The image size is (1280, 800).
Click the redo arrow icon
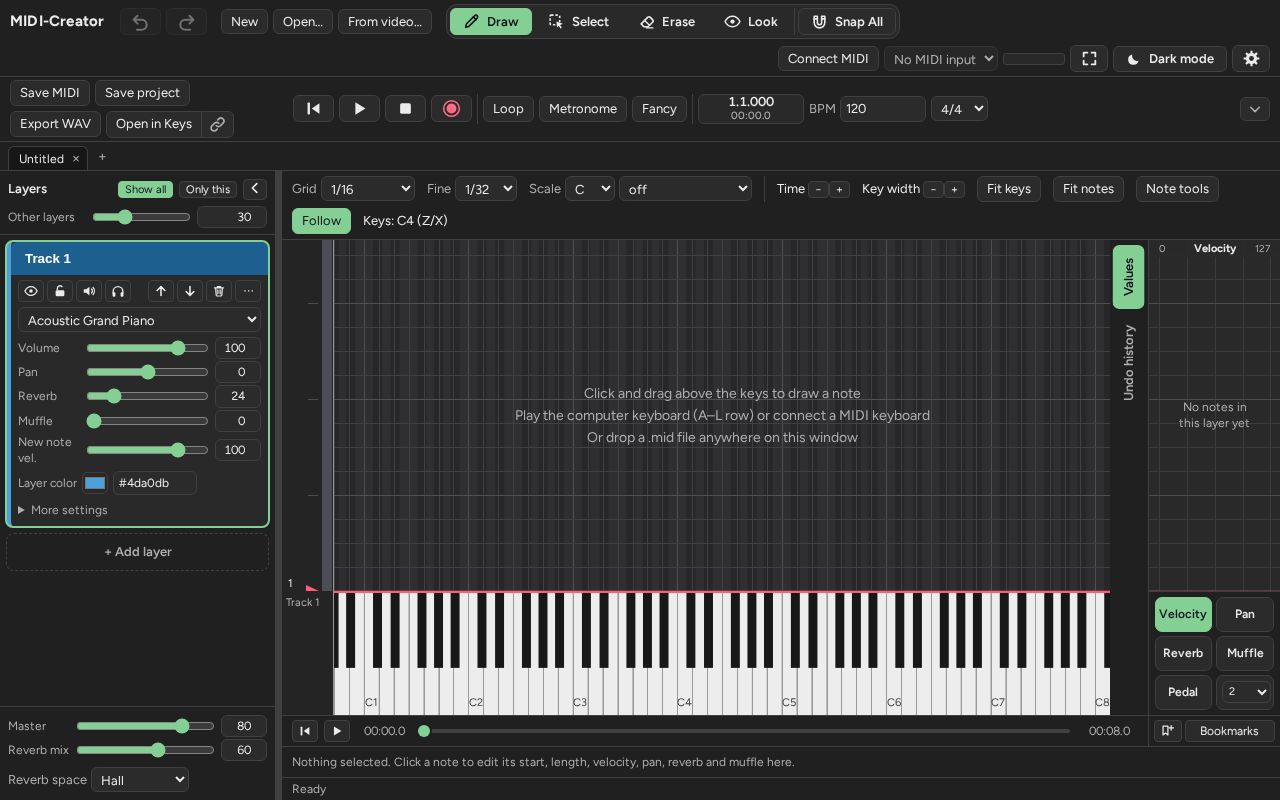[186, 22]
